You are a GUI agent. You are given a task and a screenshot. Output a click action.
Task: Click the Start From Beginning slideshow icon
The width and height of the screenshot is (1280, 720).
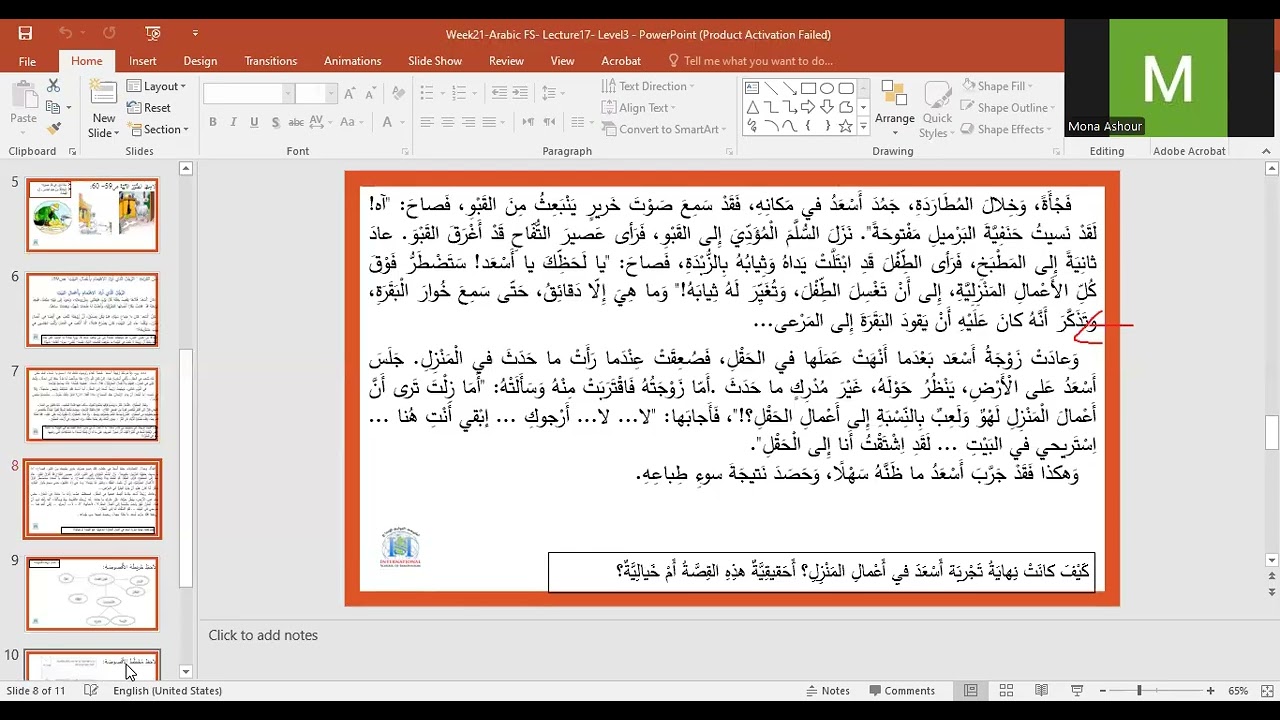[153, 33]
